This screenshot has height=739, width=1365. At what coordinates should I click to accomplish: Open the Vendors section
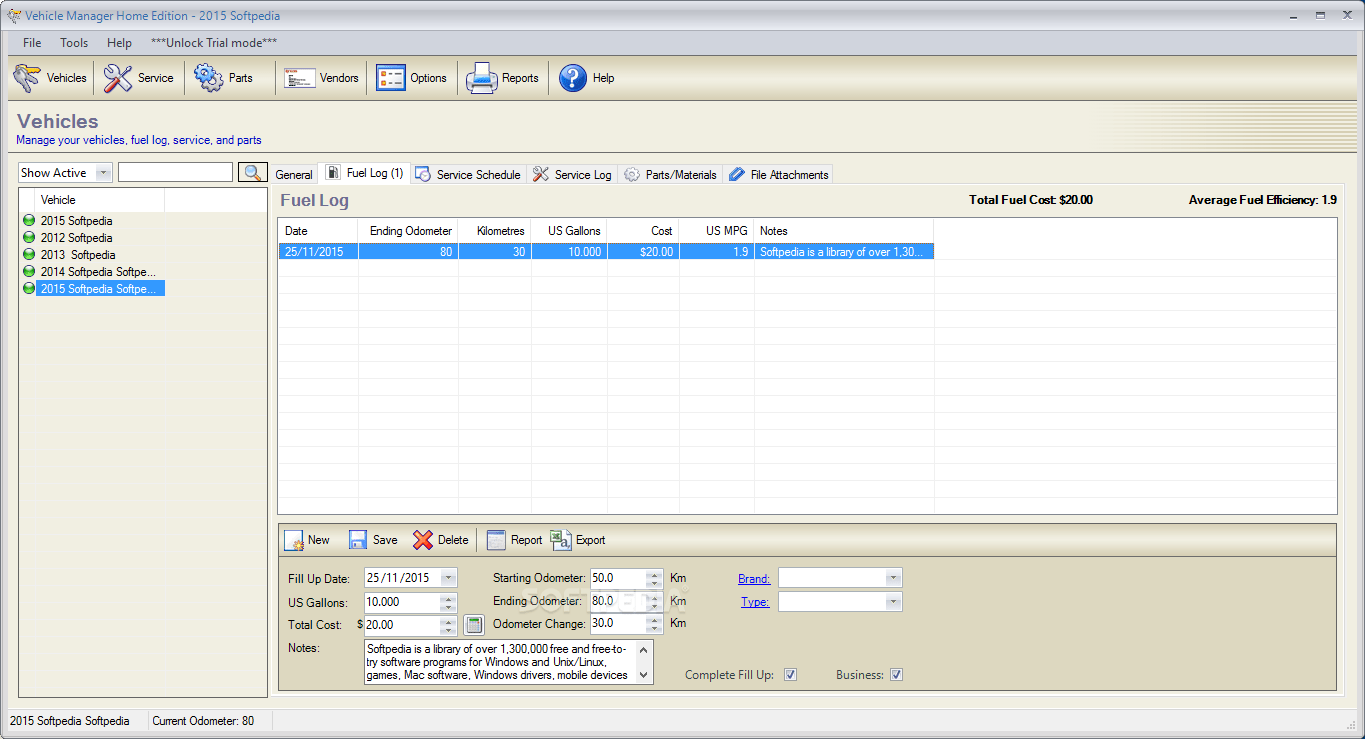click(x=320, y=77)
